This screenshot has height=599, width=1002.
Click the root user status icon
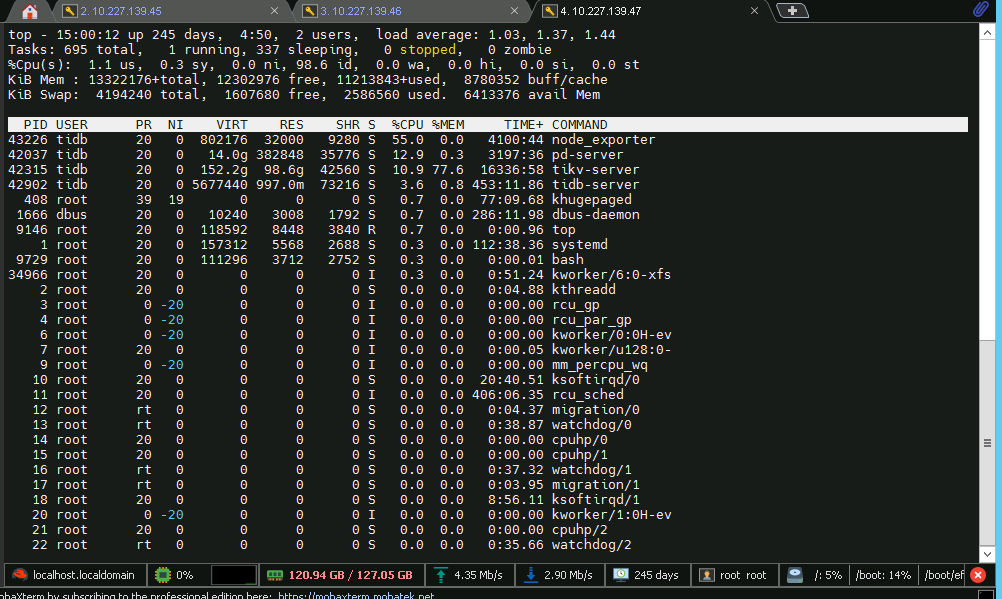[707, 575]
